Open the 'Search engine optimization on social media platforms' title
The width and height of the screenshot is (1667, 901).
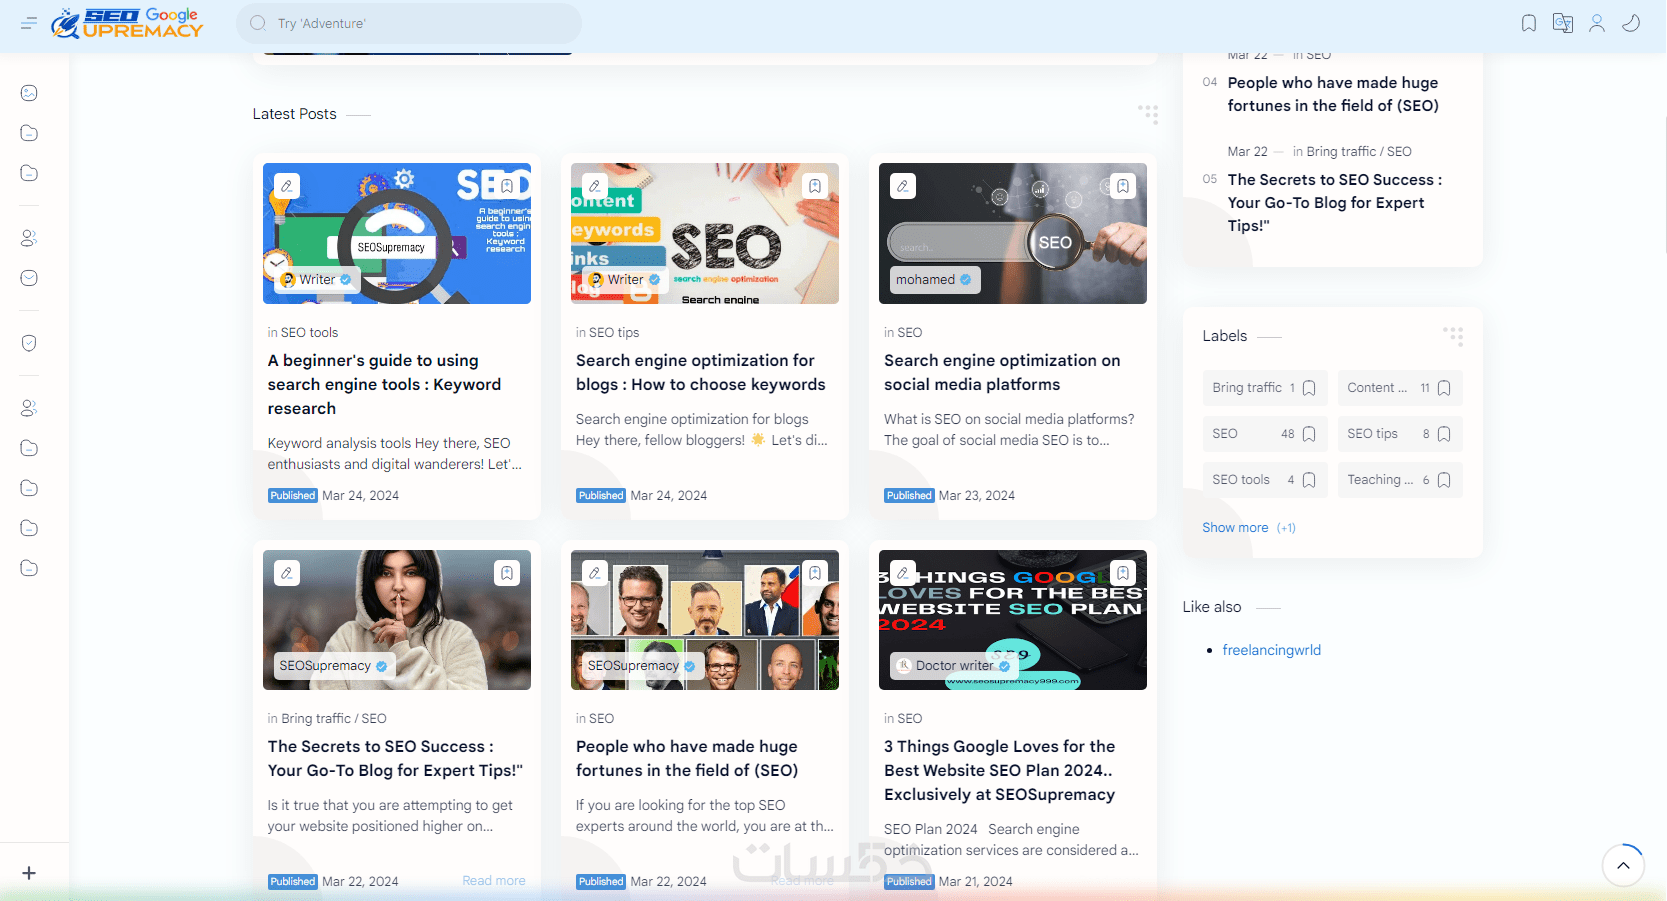click(1002, 372)
